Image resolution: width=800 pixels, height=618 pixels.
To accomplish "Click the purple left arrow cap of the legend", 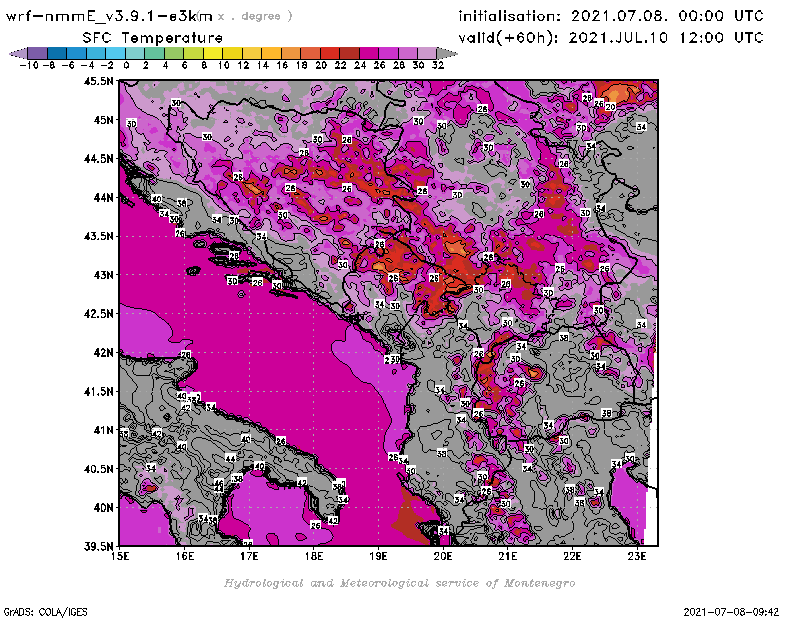I will pyautogui.click(x=16, y=53).
